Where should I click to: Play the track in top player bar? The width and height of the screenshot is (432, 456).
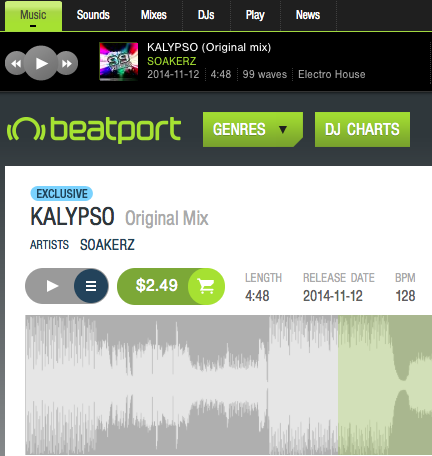[41, 63]
